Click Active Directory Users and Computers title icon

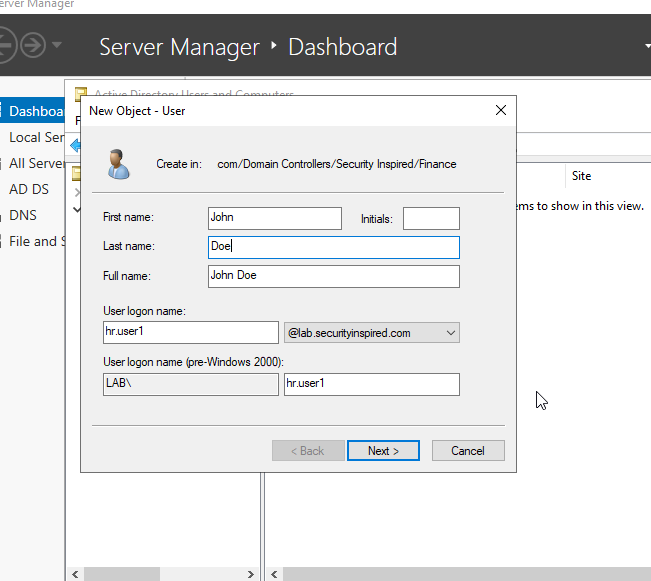81,94
